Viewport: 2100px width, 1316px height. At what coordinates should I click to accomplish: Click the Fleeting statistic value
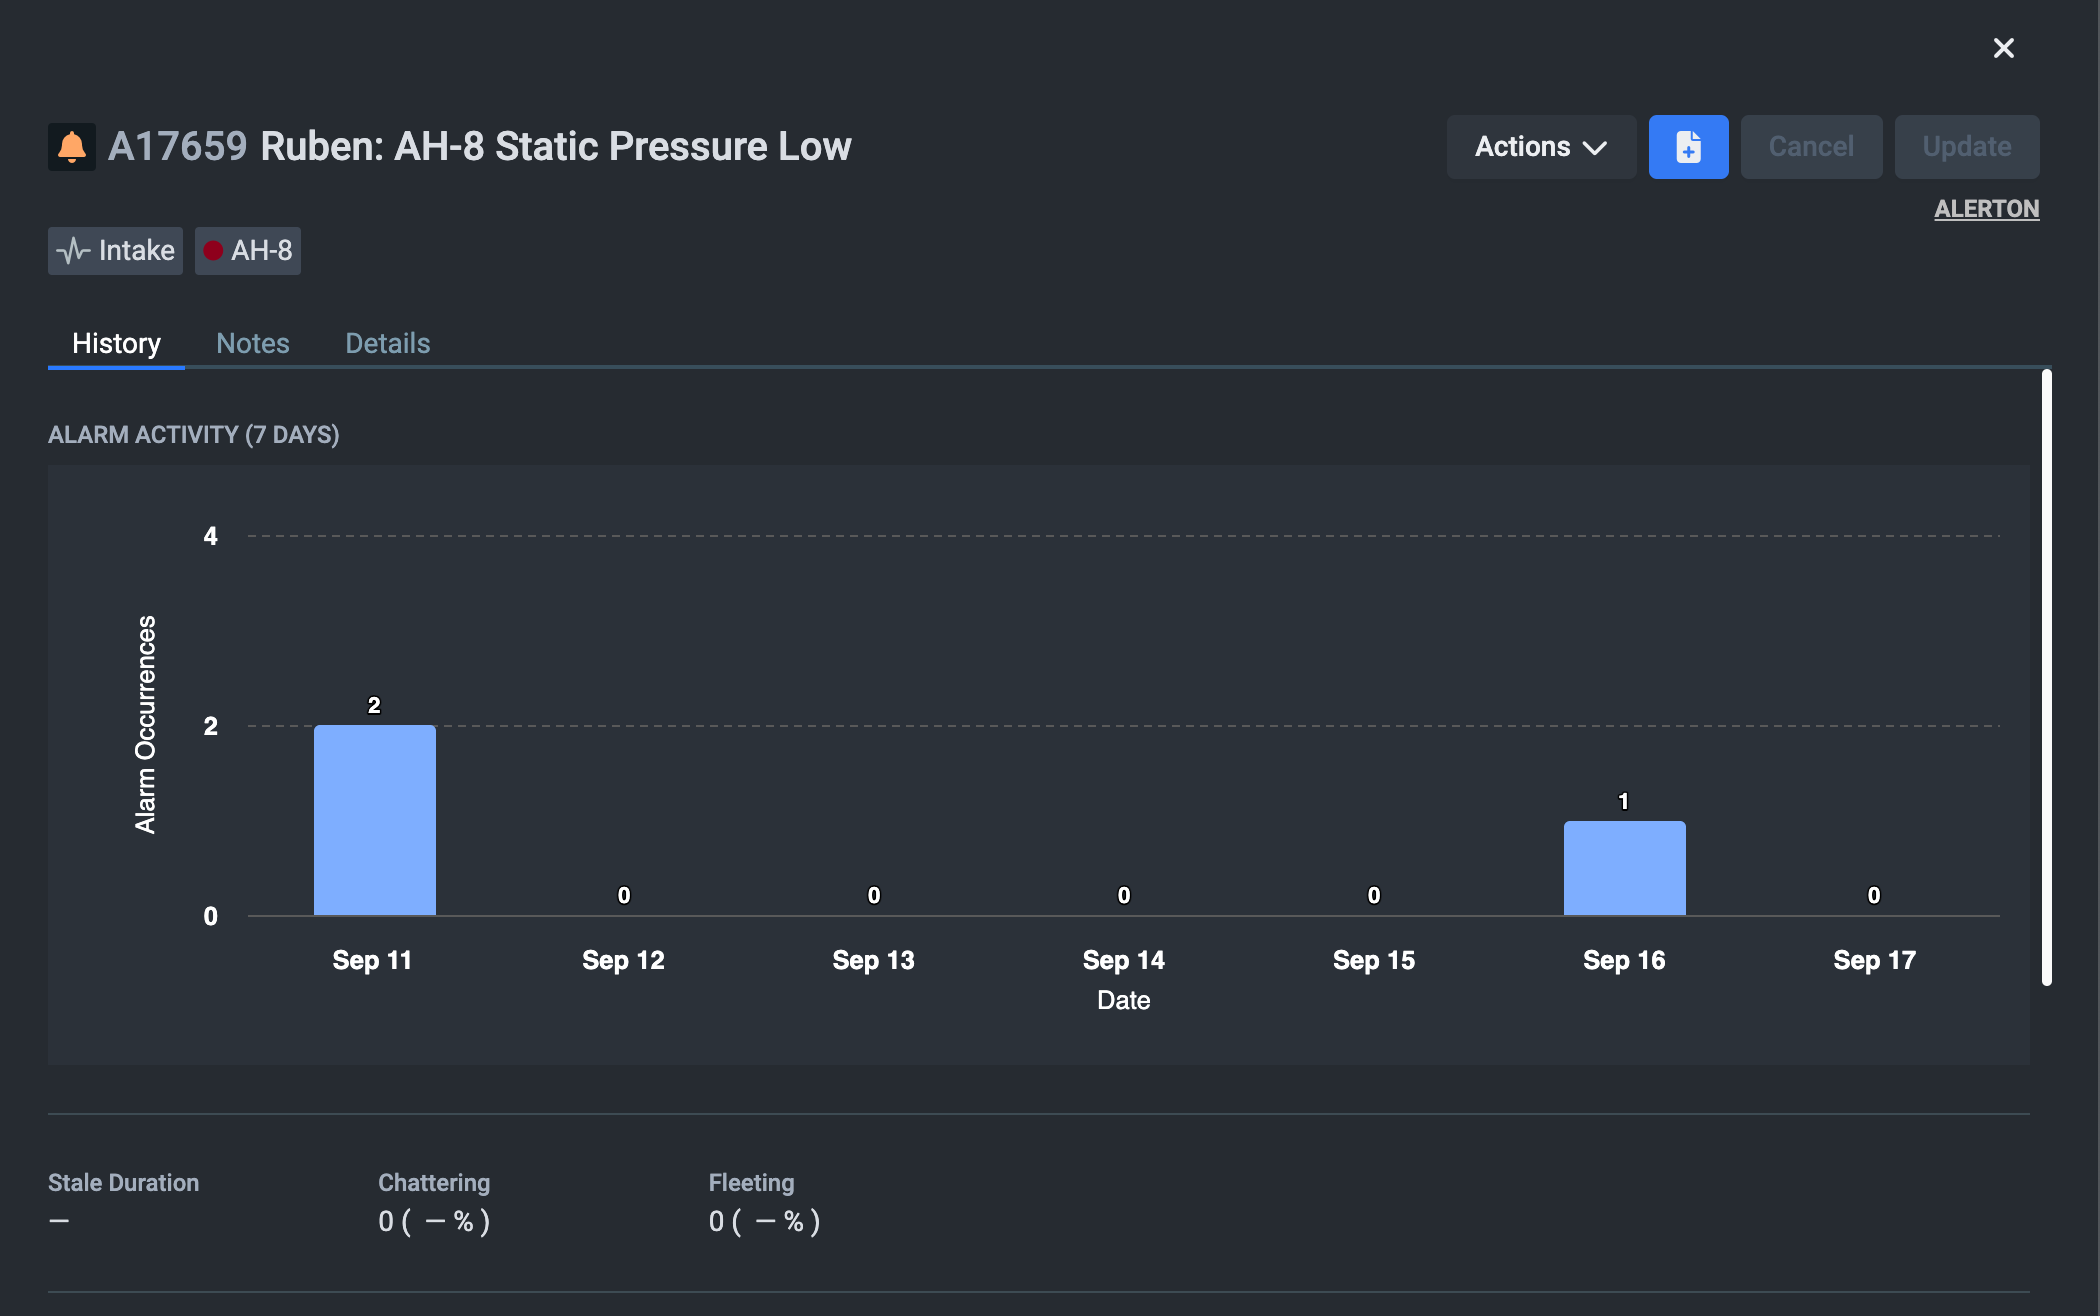pyautogui.click(x=764, y=1221)
